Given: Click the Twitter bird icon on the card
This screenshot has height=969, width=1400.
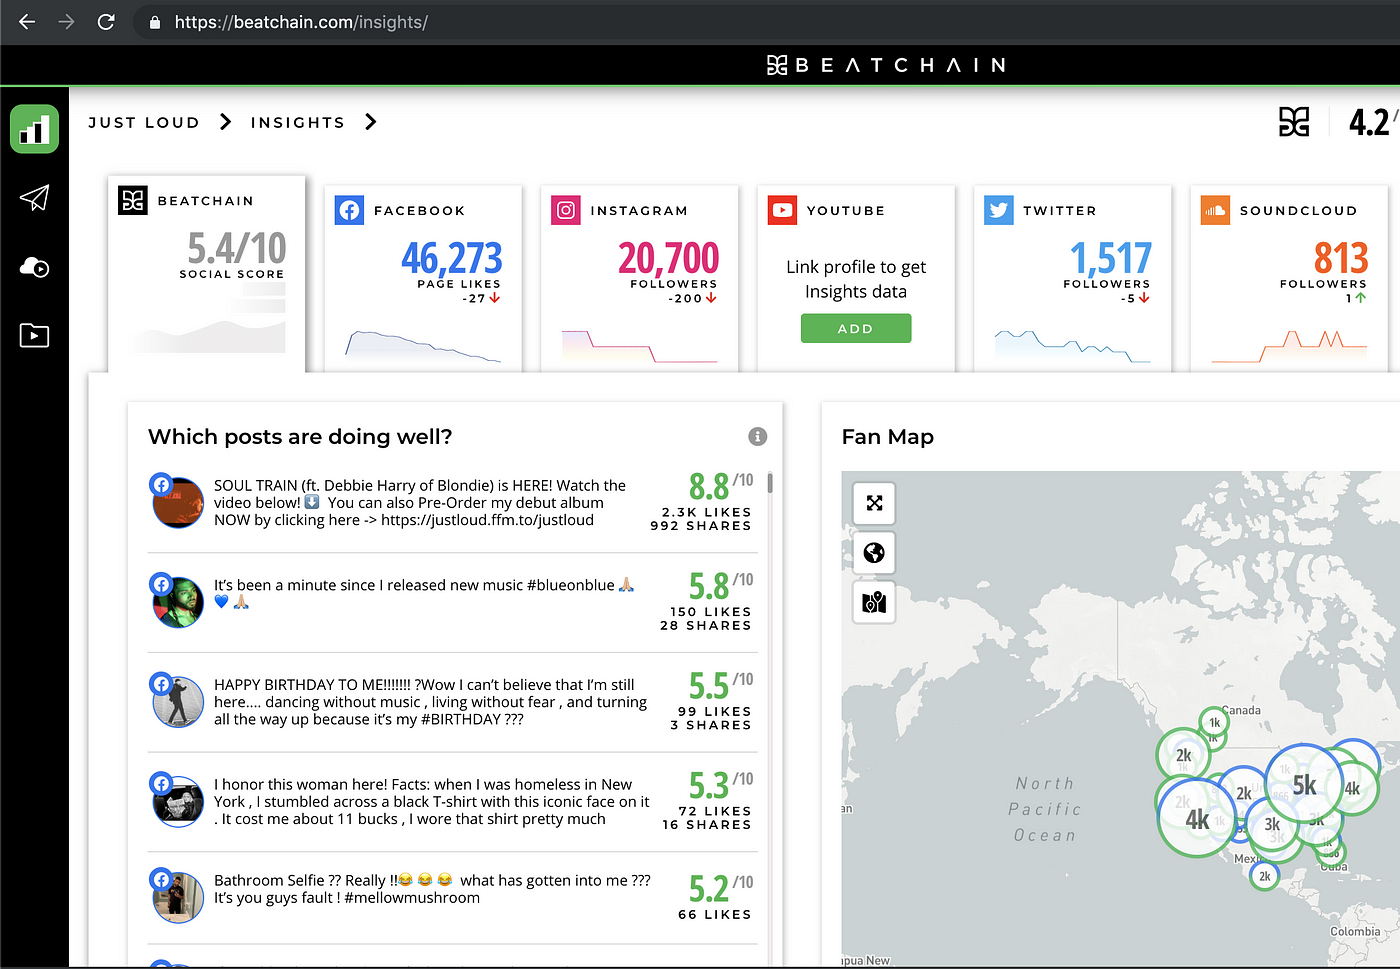Looking at the screenshot, I should [999, 210].
